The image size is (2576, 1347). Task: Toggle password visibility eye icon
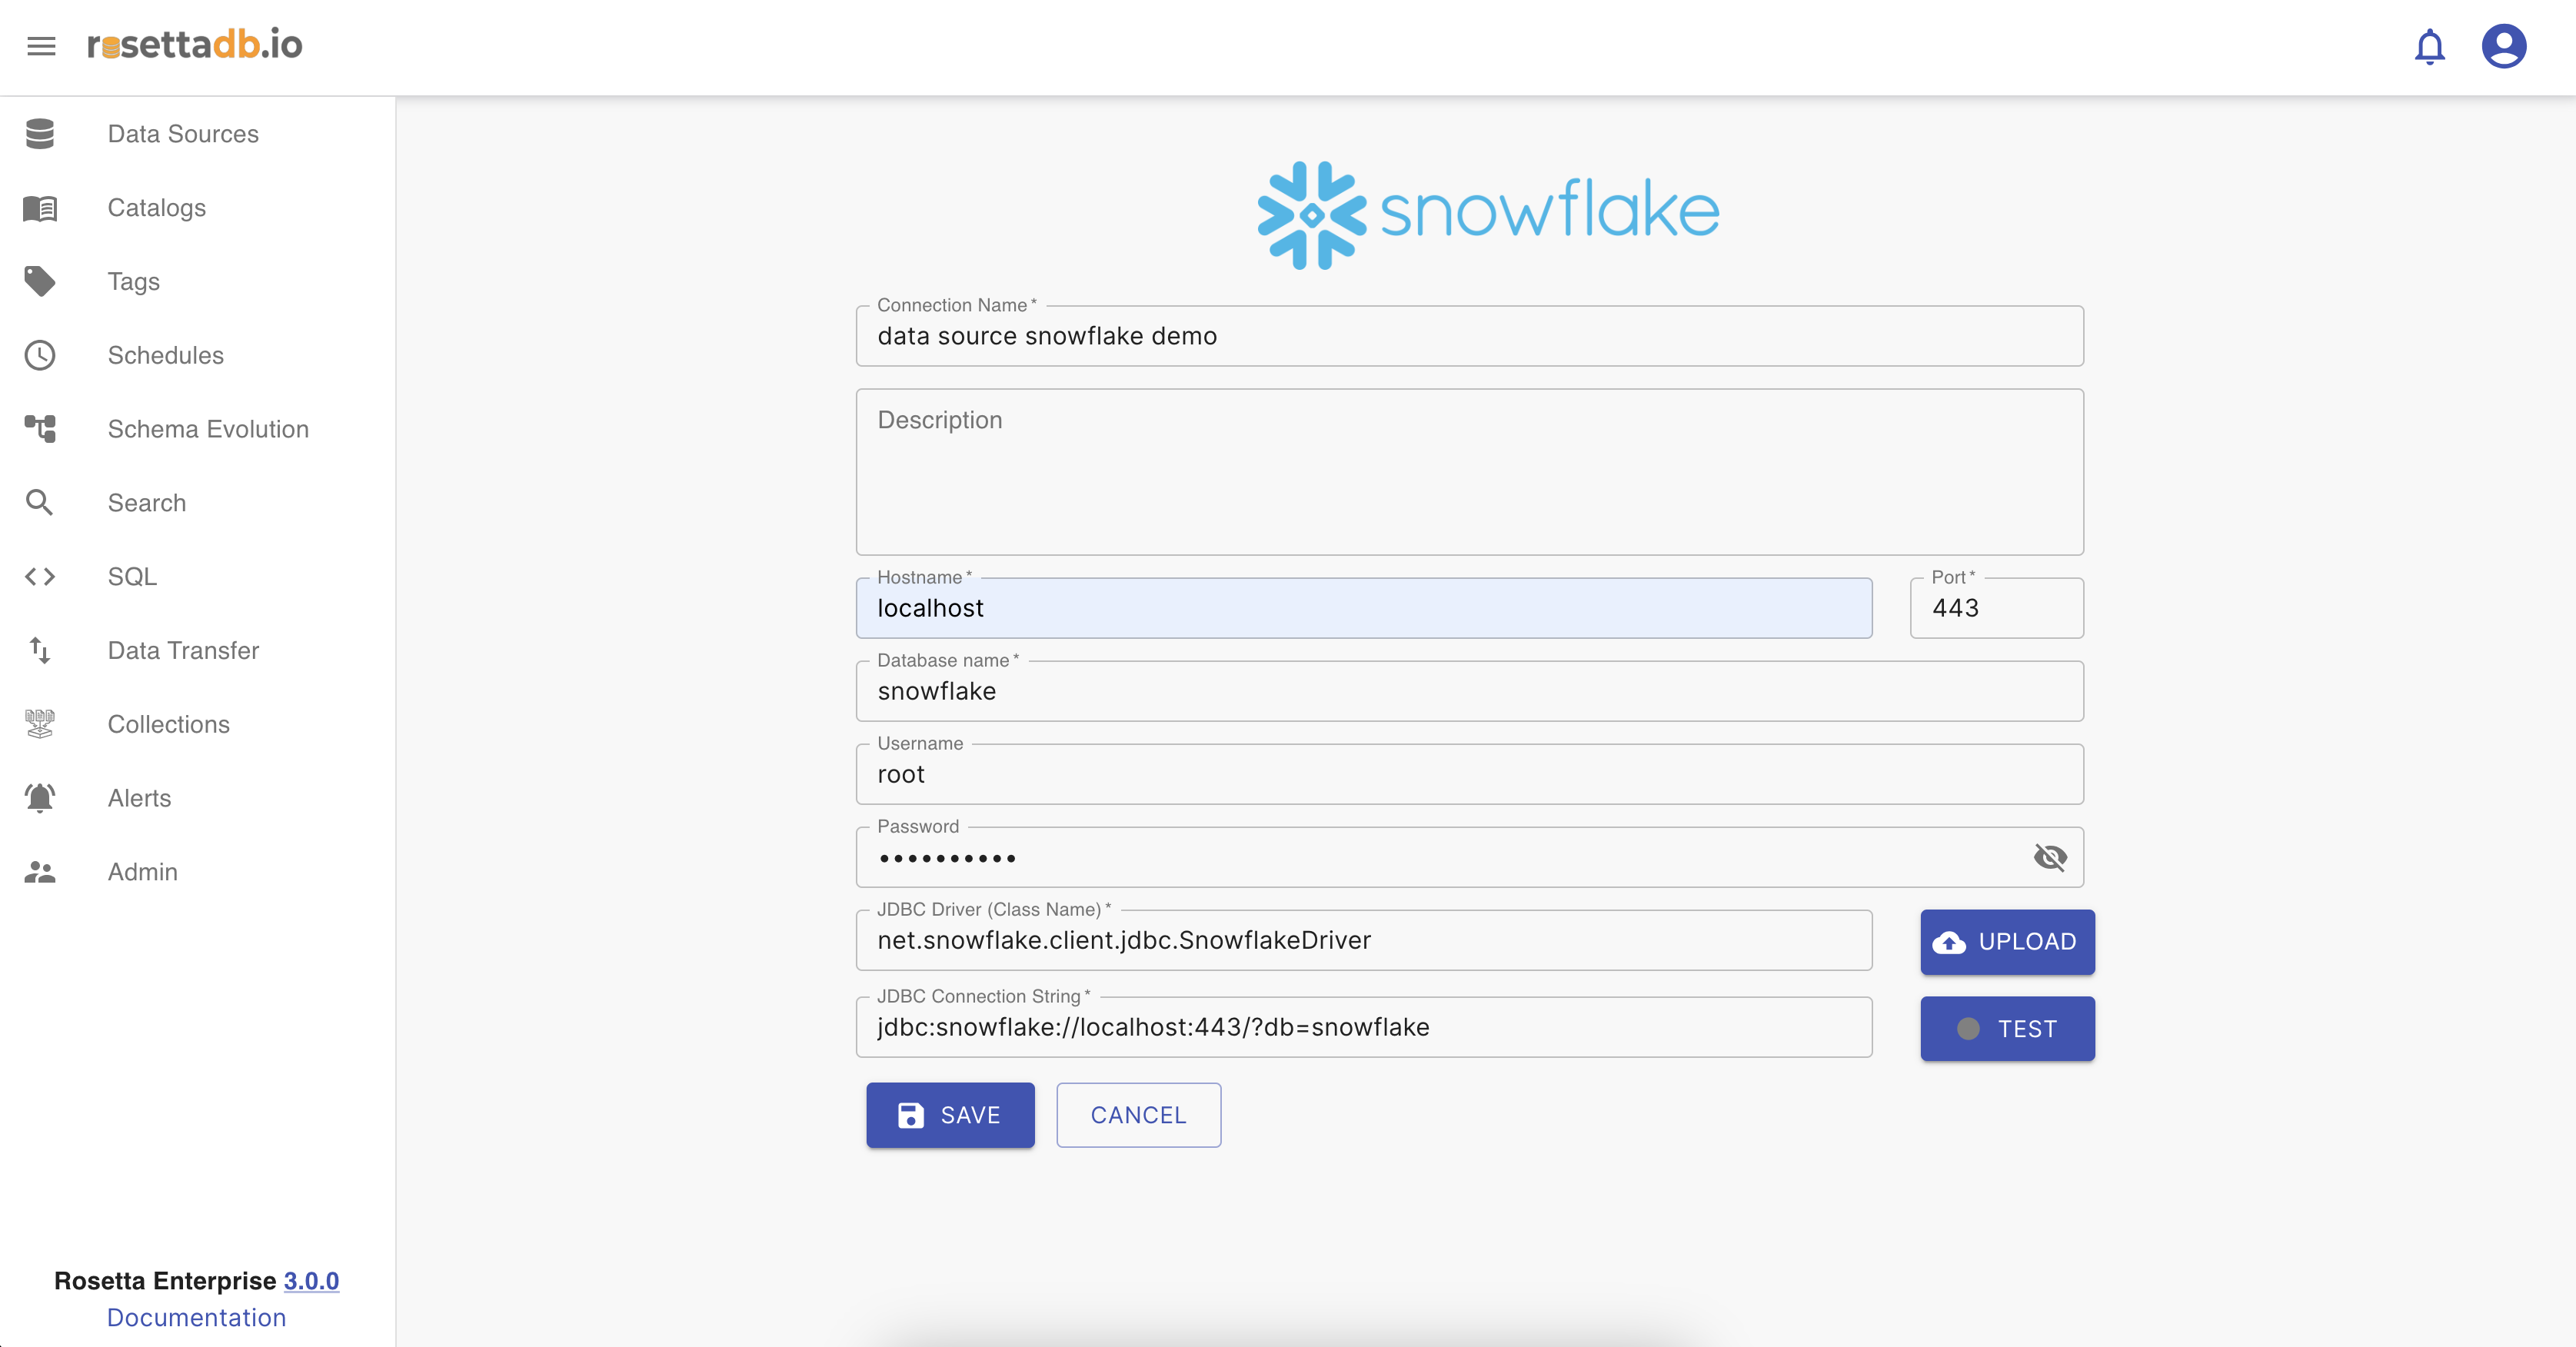2050,857
